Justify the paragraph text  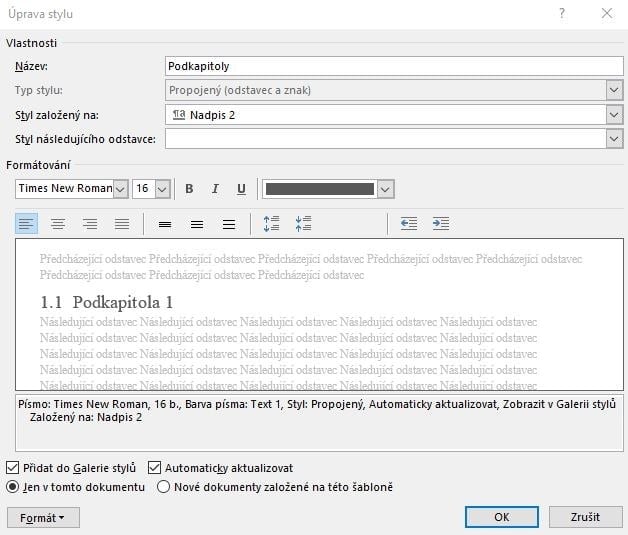pyautogui.click(x=122, y=224)
